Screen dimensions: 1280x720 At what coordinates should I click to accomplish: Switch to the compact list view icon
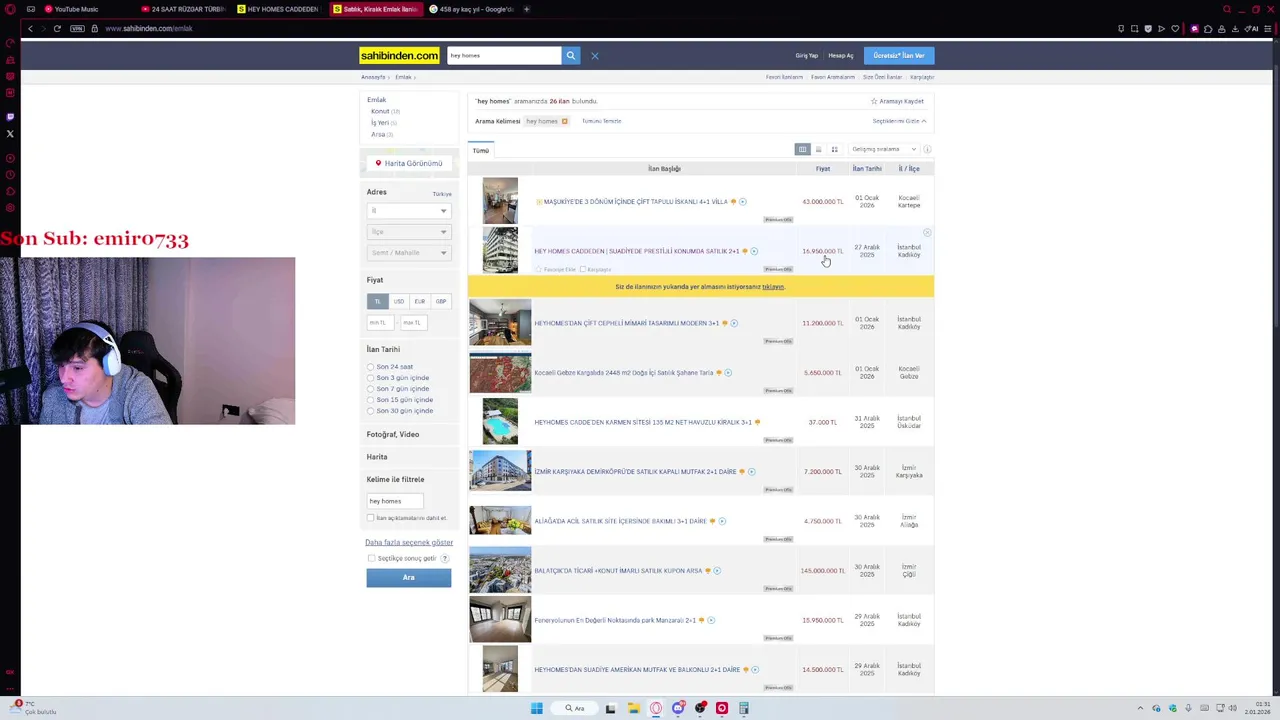point(818,149)
